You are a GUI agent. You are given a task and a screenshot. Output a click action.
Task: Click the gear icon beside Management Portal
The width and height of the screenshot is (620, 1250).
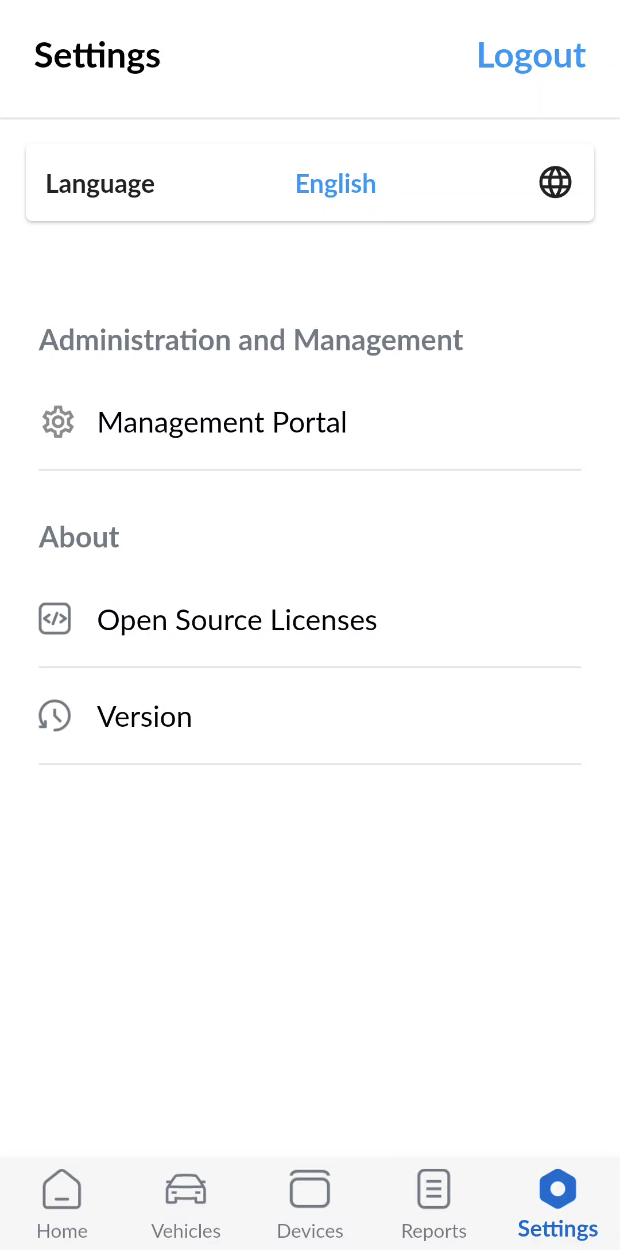(x=58, y=422)
